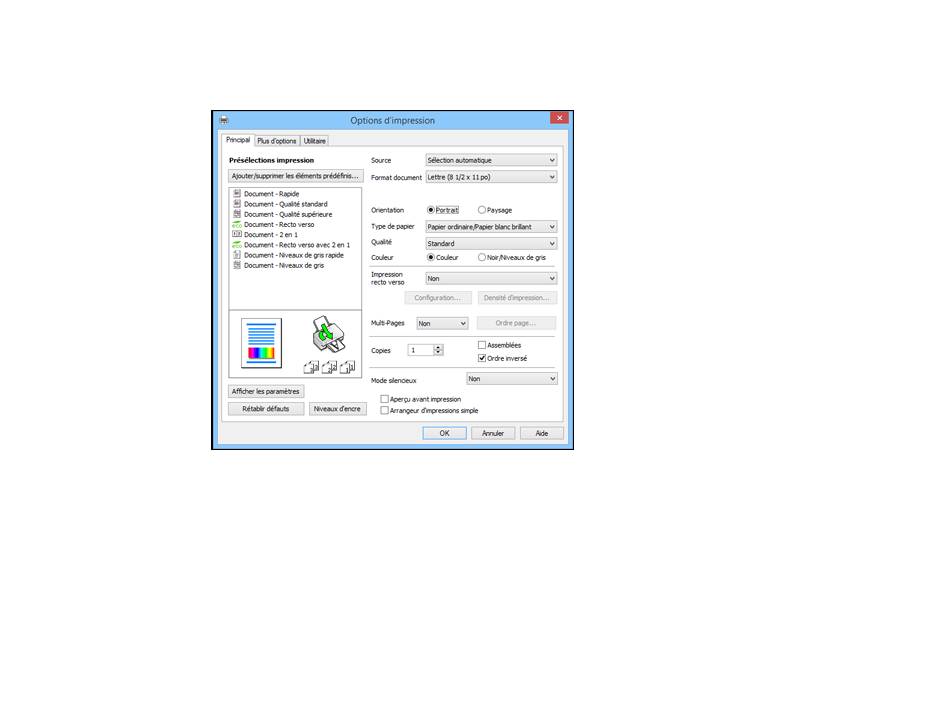Open the Qualité dropdown

(x=491, y=244)
